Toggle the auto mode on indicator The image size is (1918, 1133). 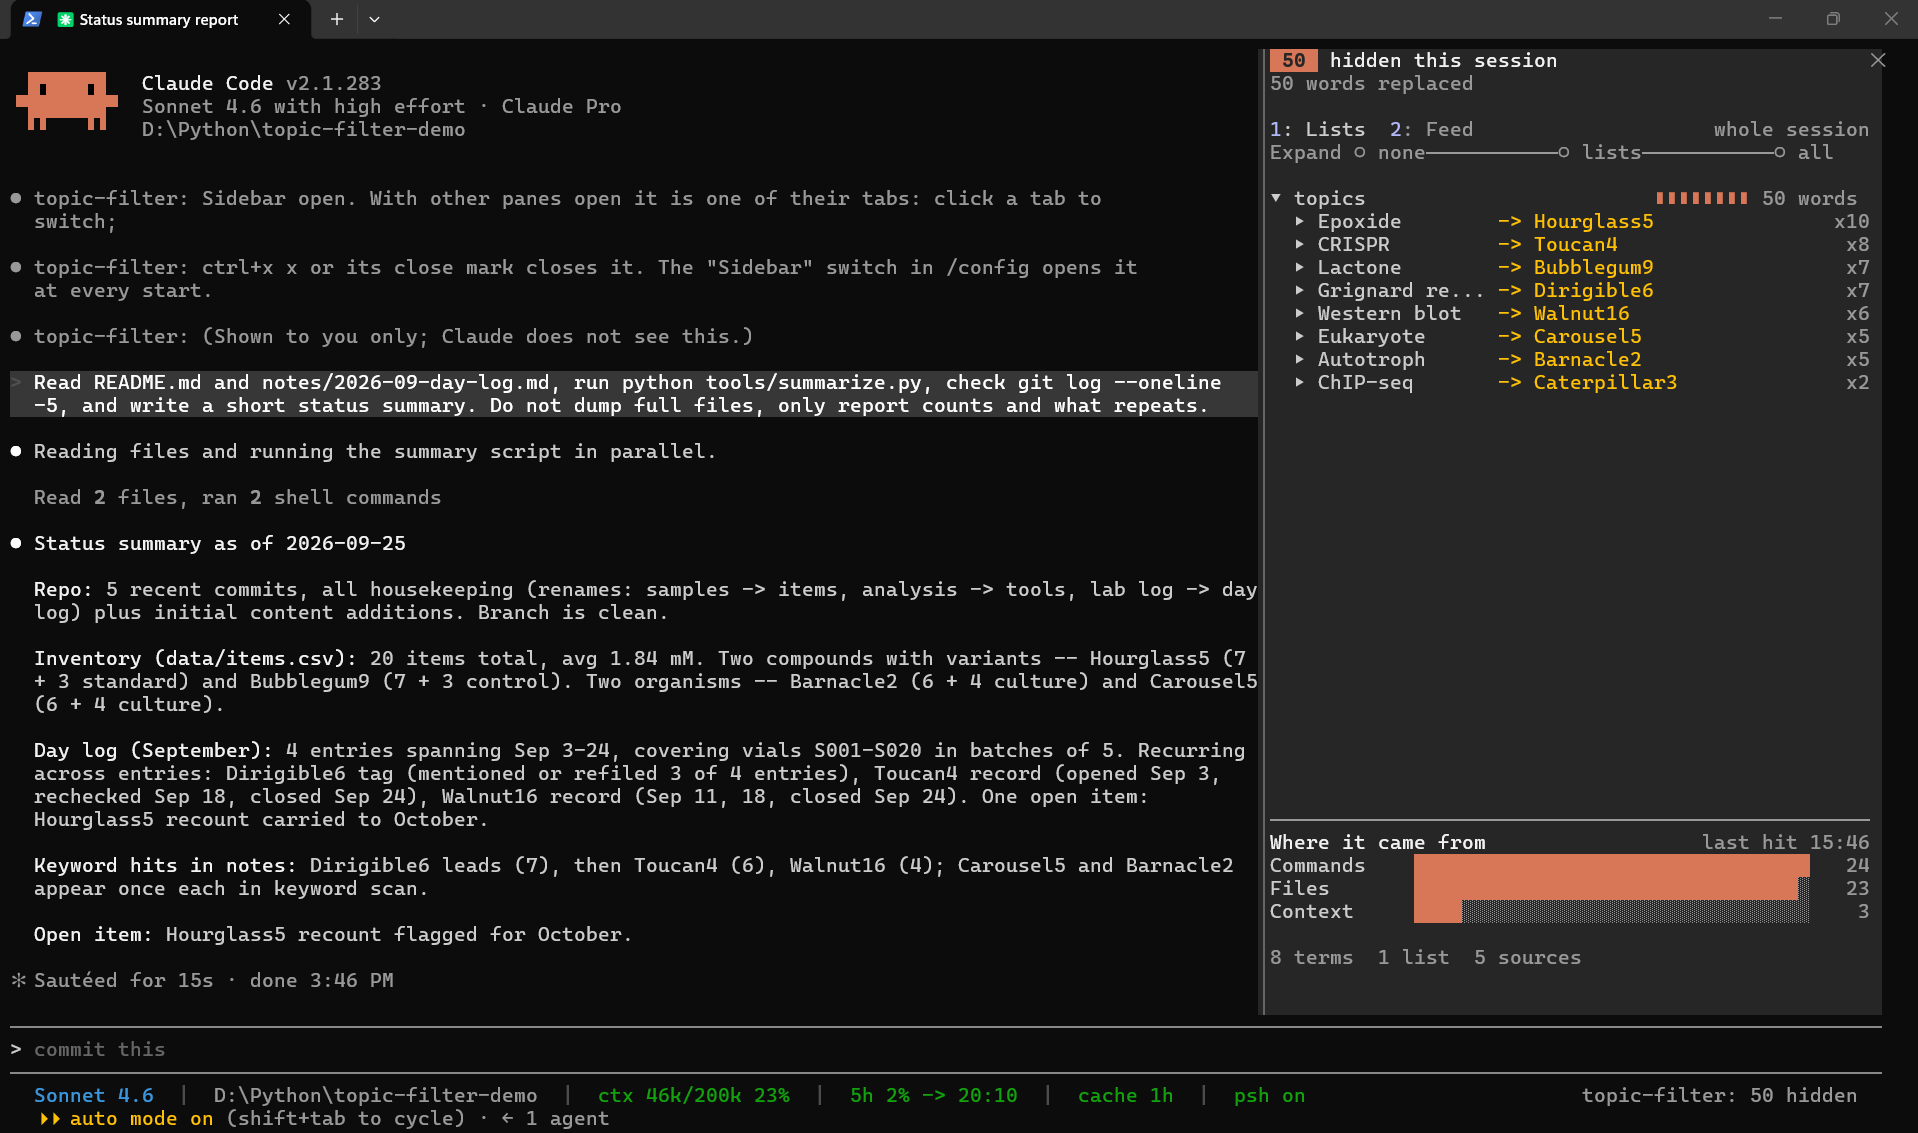pos(127,1118)
